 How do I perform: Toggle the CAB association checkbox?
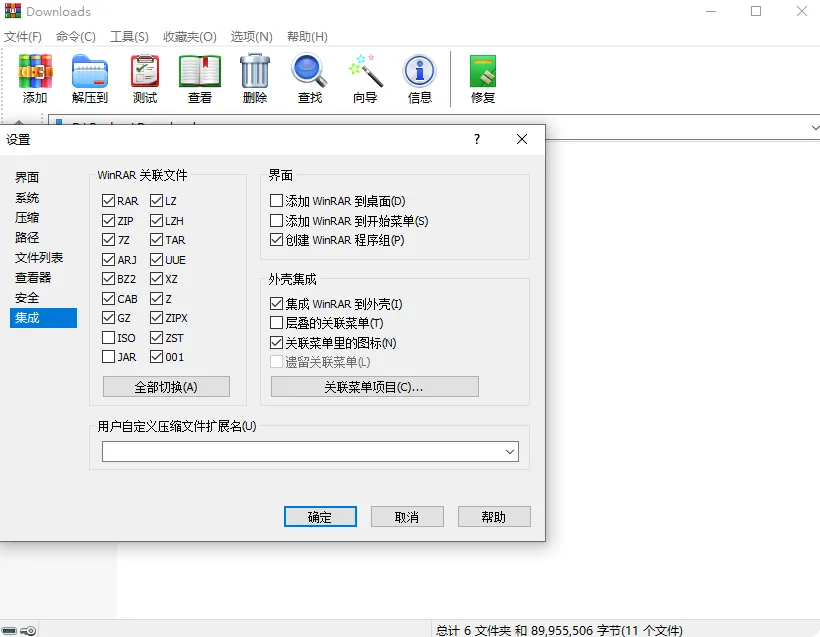[x=108, y=299]
